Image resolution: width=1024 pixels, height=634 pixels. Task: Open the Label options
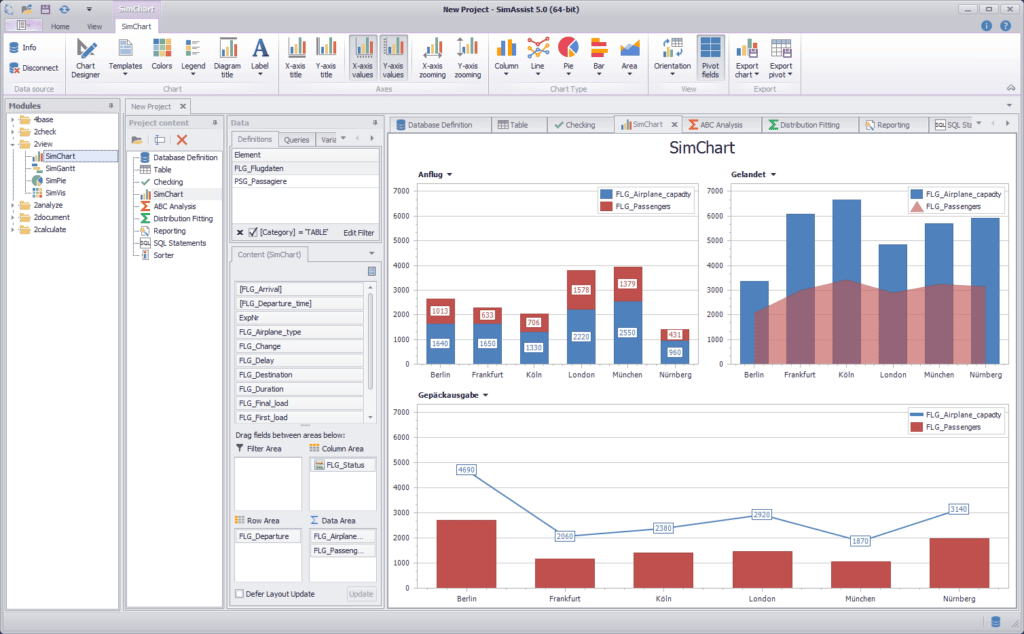260,58
